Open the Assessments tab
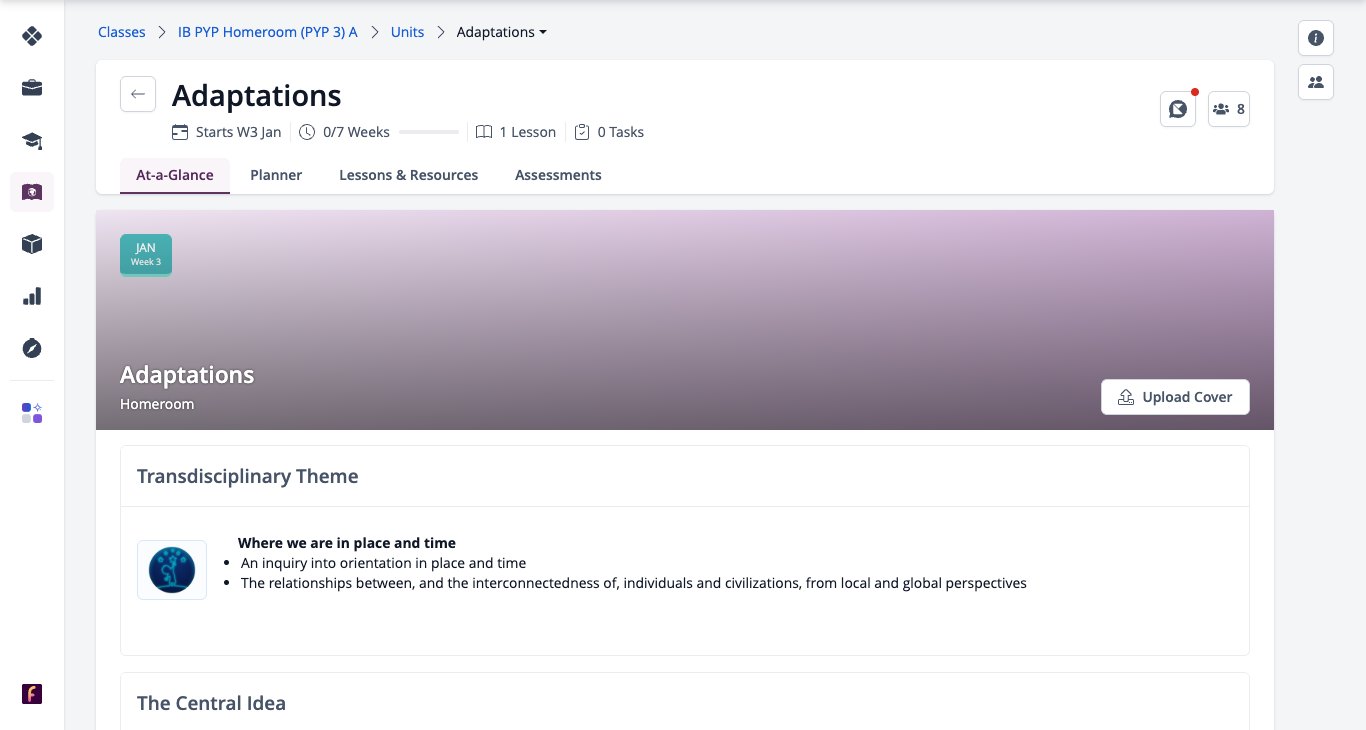The height and width of the screenshot is (730, 1366). 558,175
